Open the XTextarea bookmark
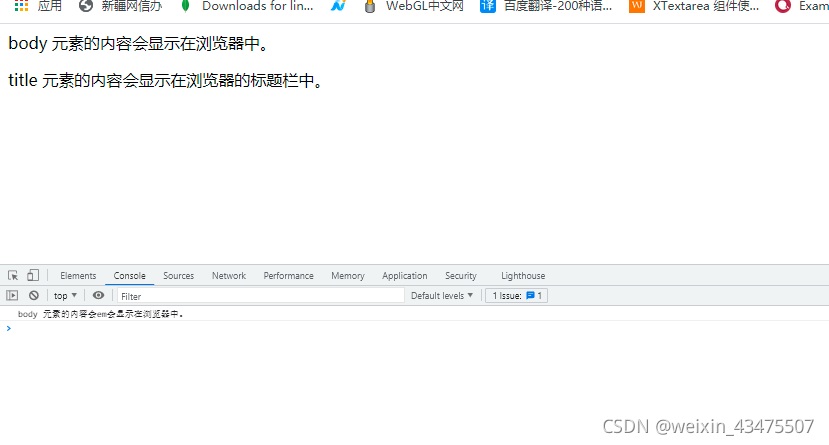The height and width of the screenshot is (445, 829). (x=694, y=6)
